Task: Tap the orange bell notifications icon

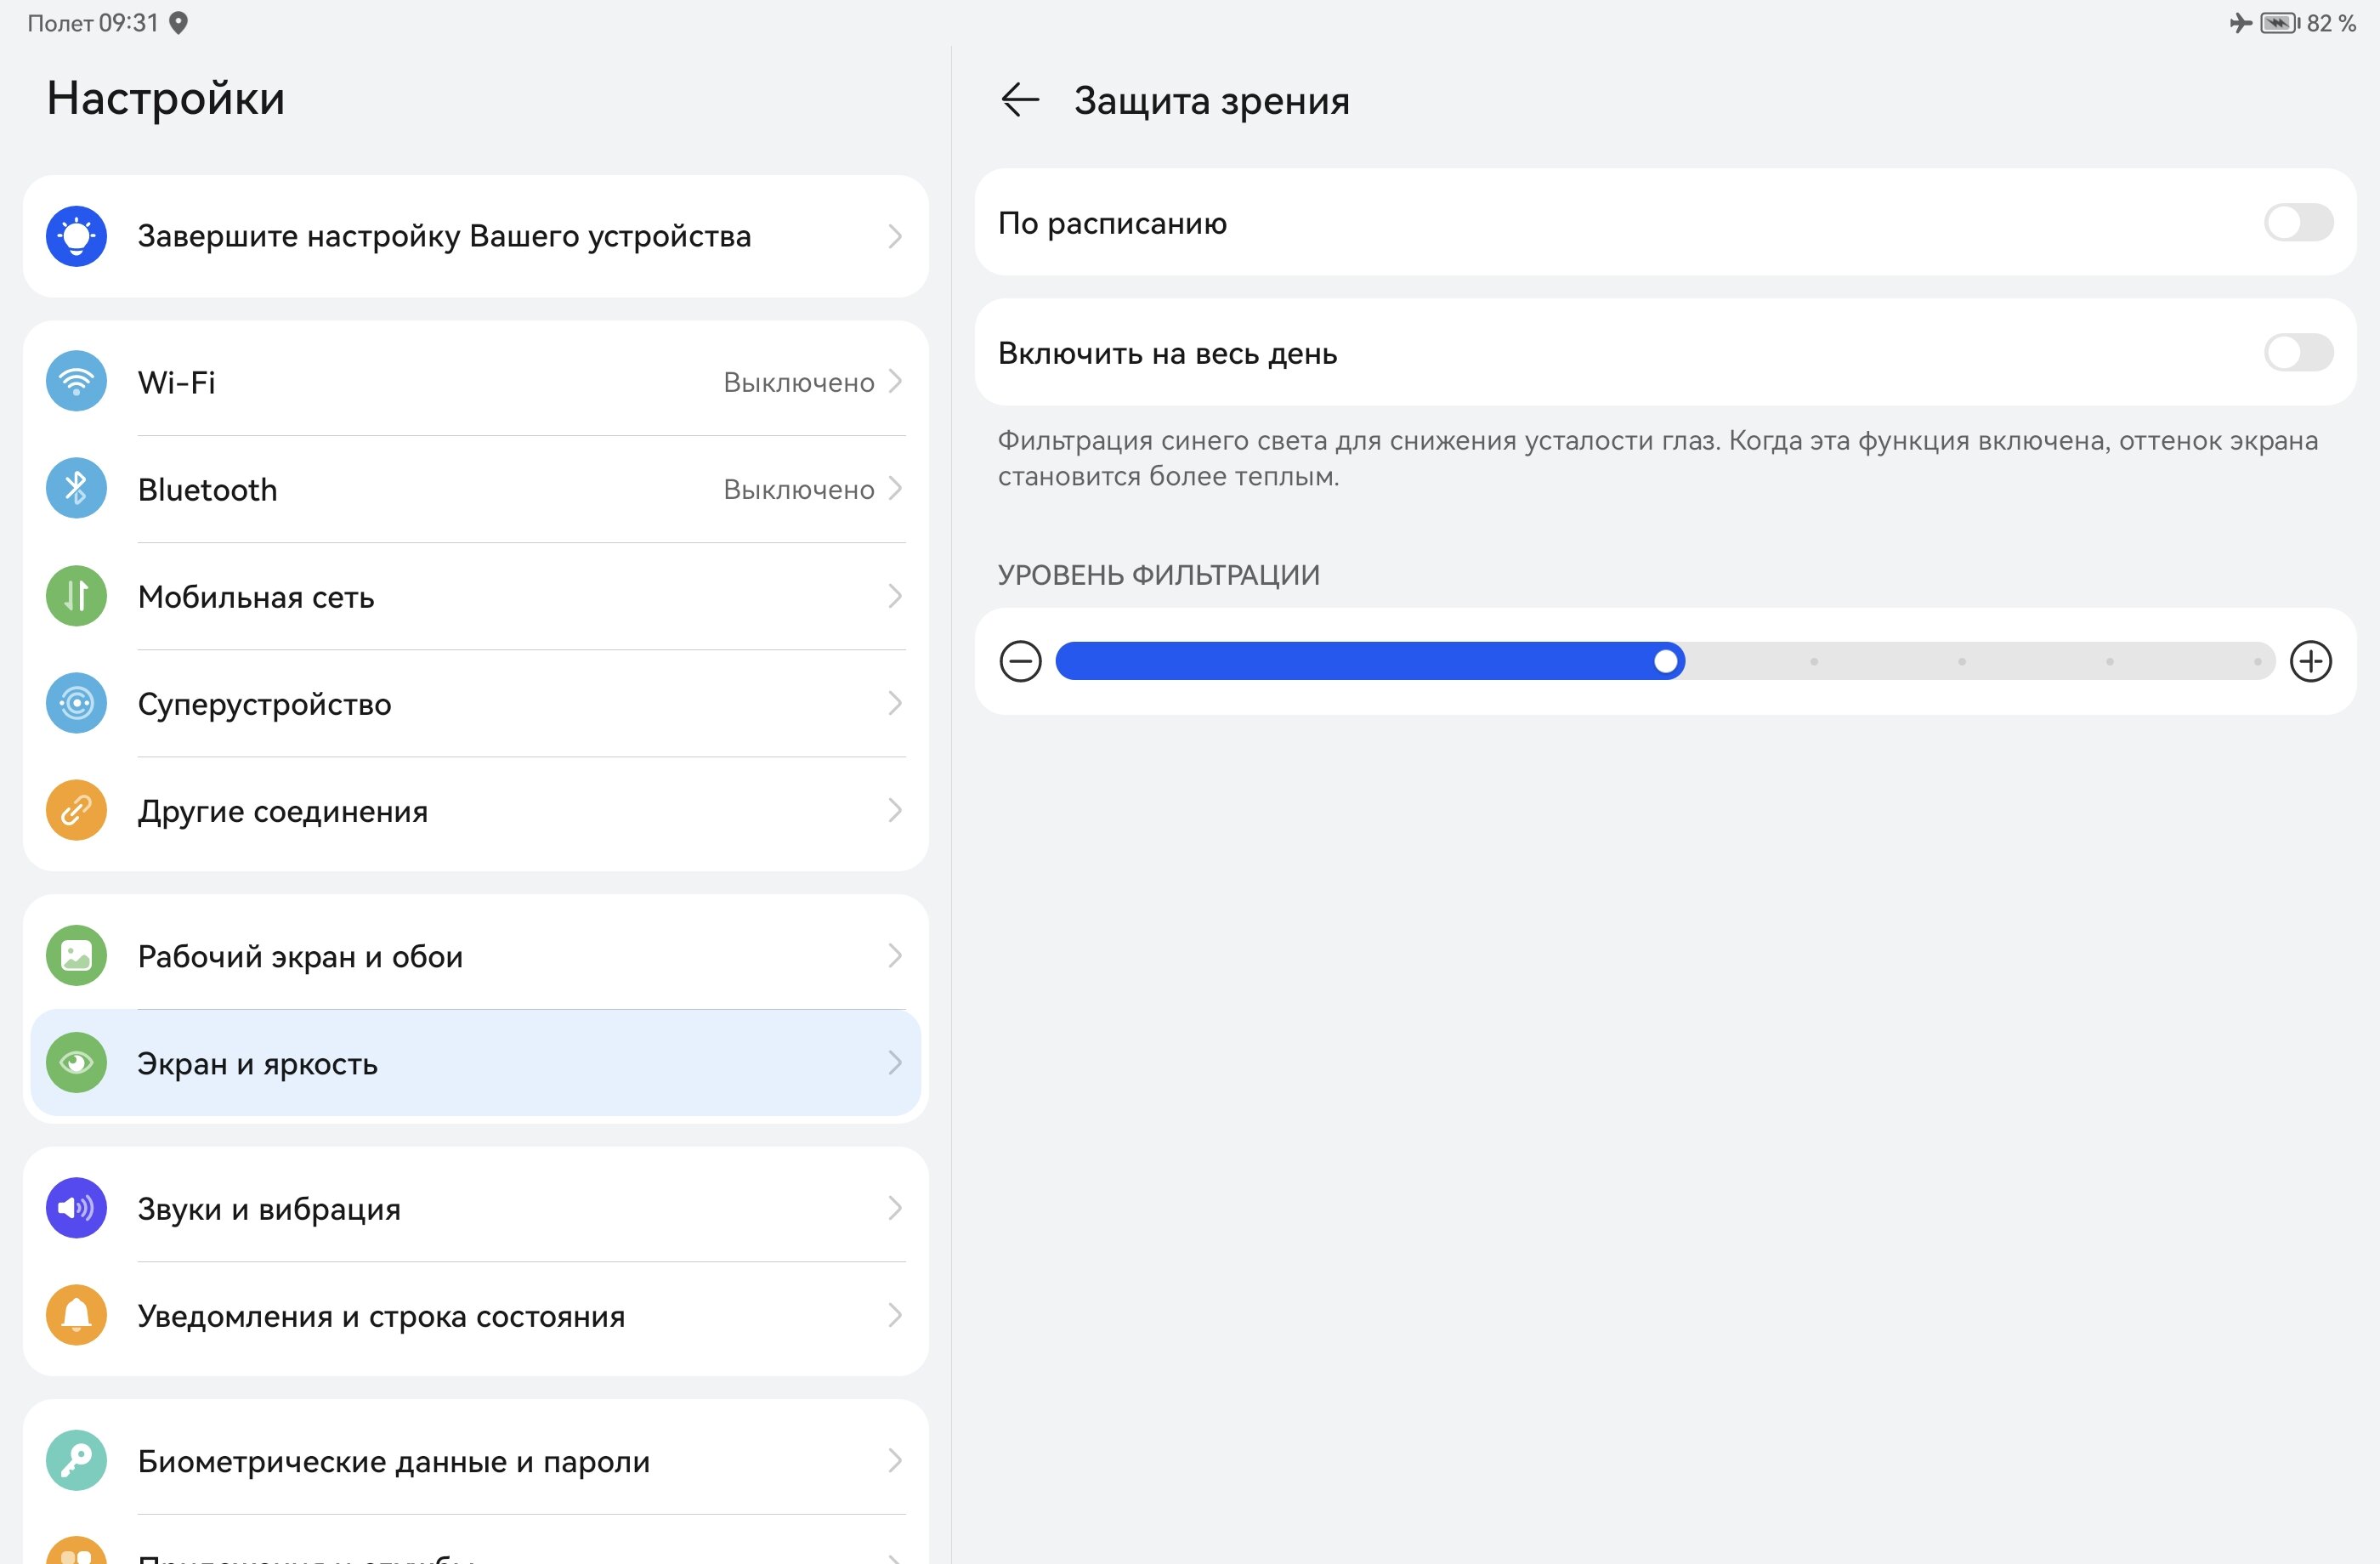Action: pos(76,1315)
